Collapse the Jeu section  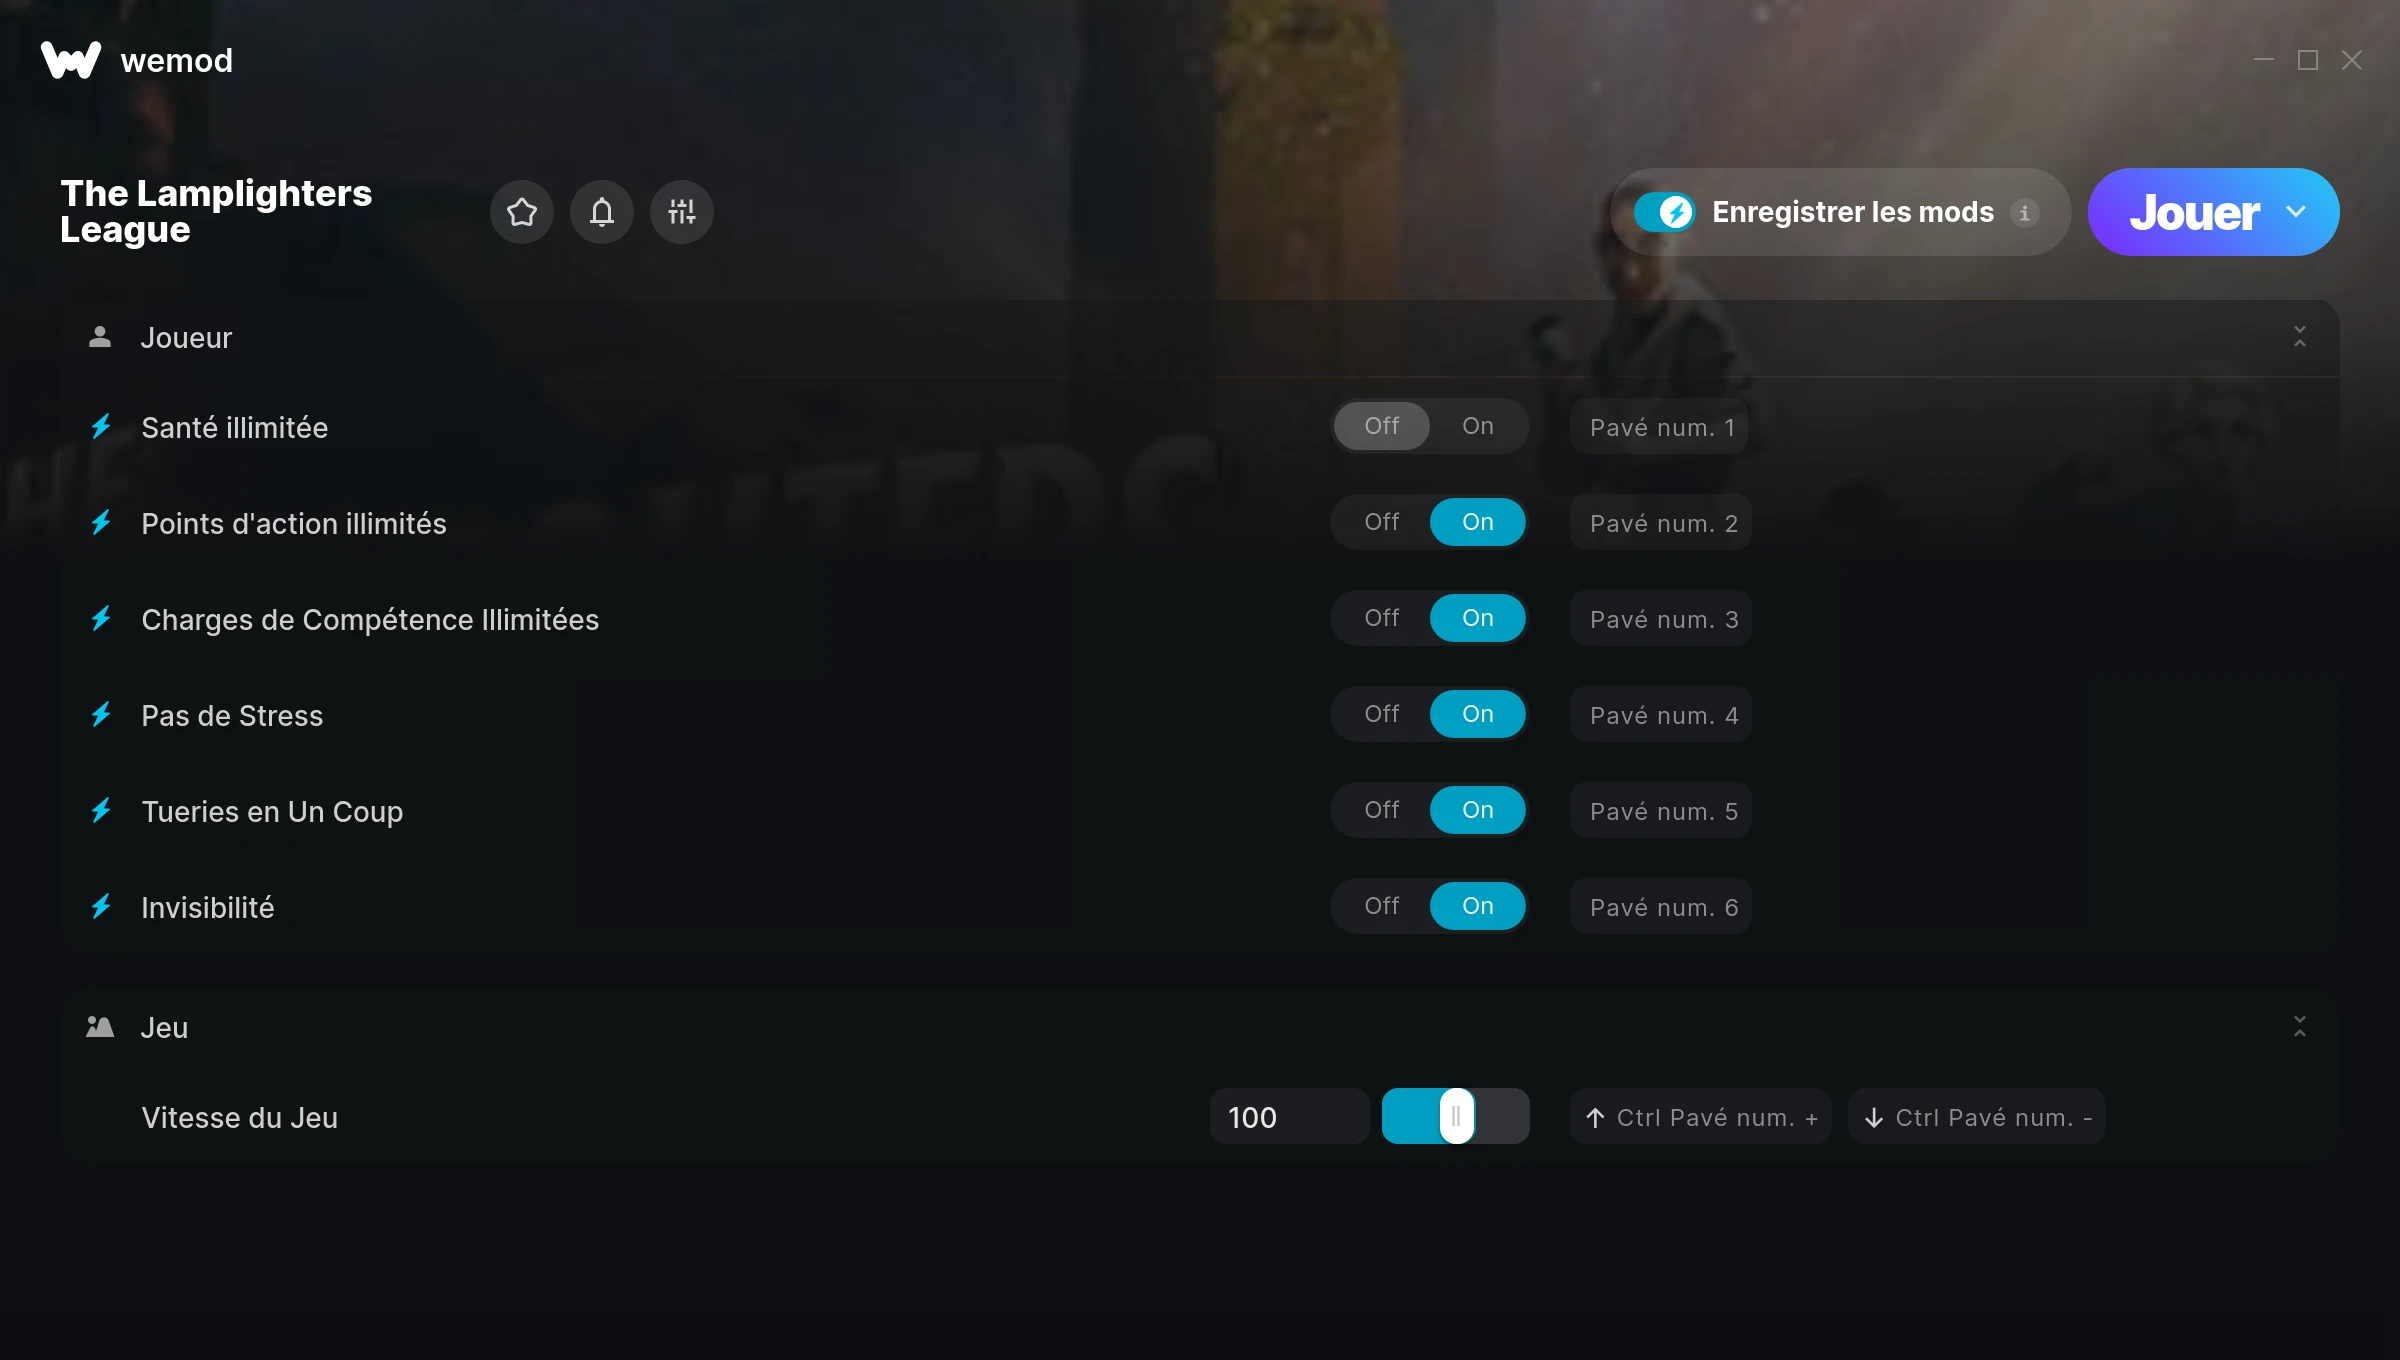(2300, 1027)
